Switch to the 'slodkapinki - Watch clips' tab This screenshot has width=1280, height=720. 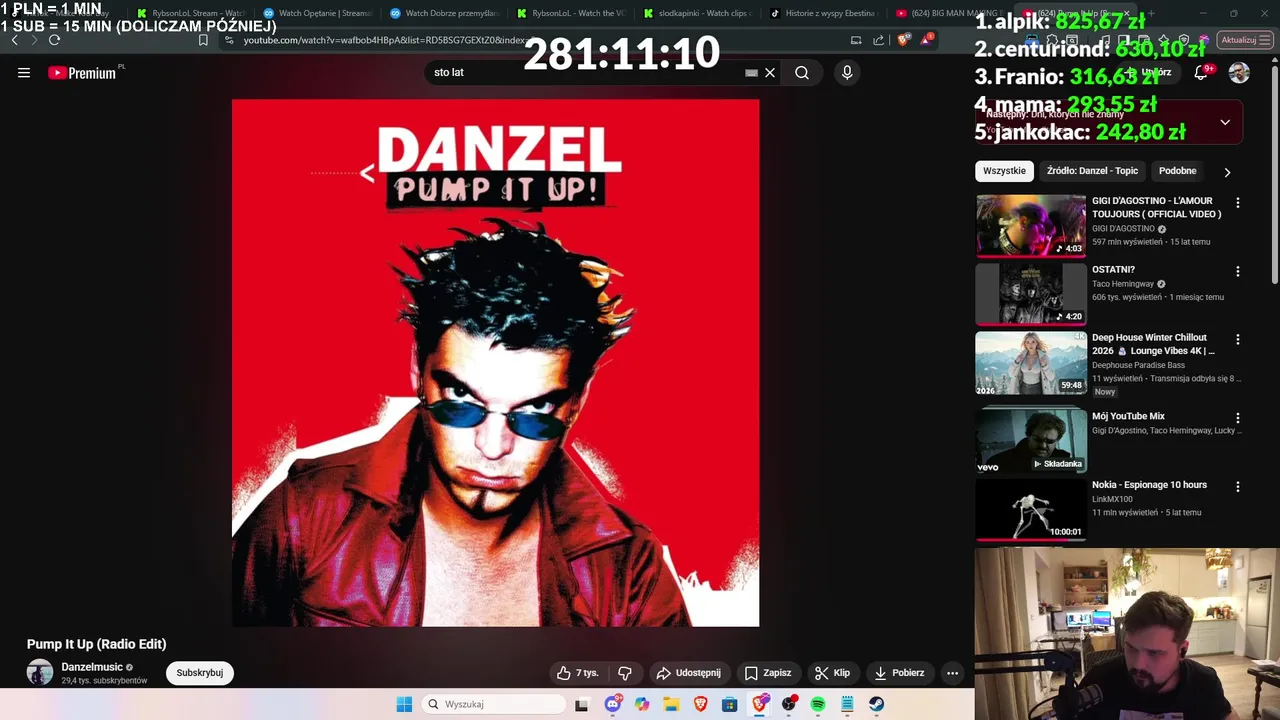tap(697, 13)
